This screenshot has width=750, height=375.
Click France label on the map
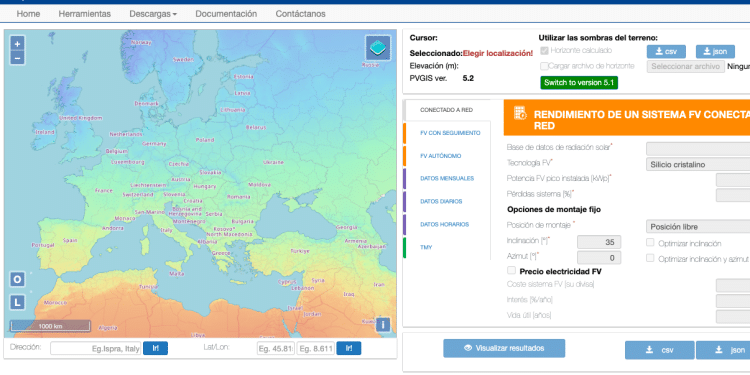104,190
